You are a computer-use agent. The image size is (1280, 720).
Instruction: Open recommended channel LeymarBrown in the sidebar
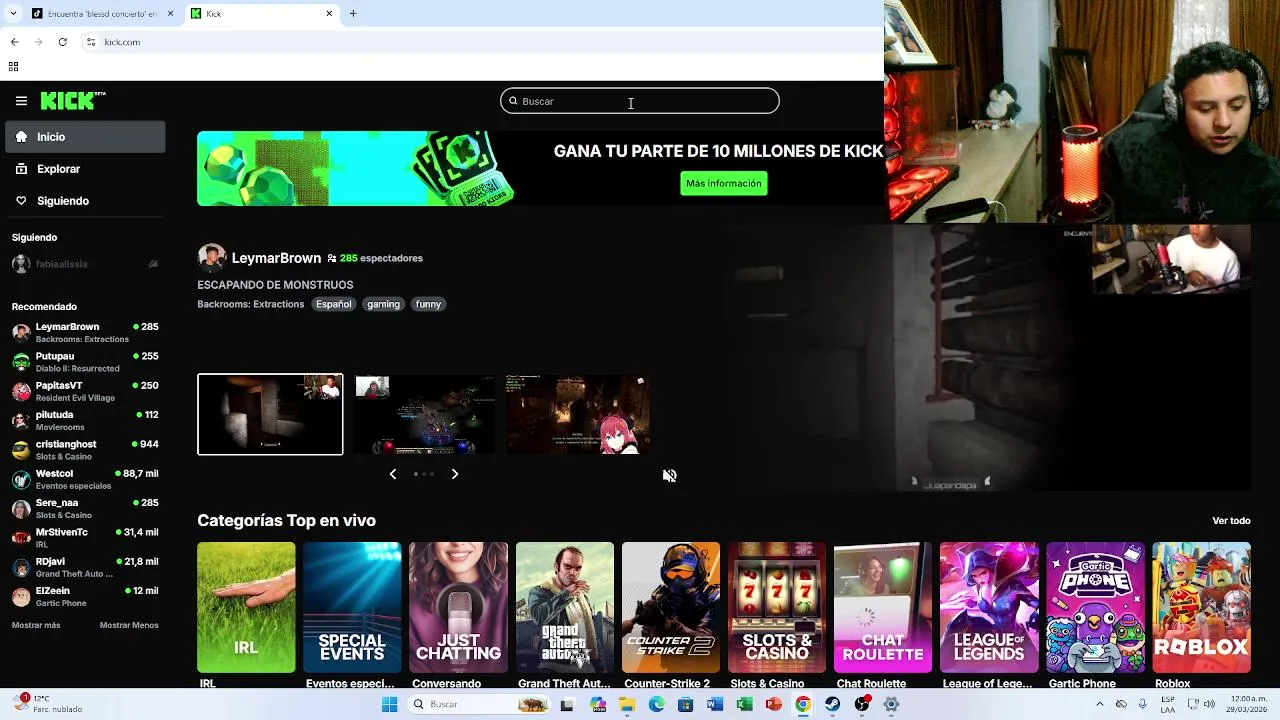(x=85, y=332)
